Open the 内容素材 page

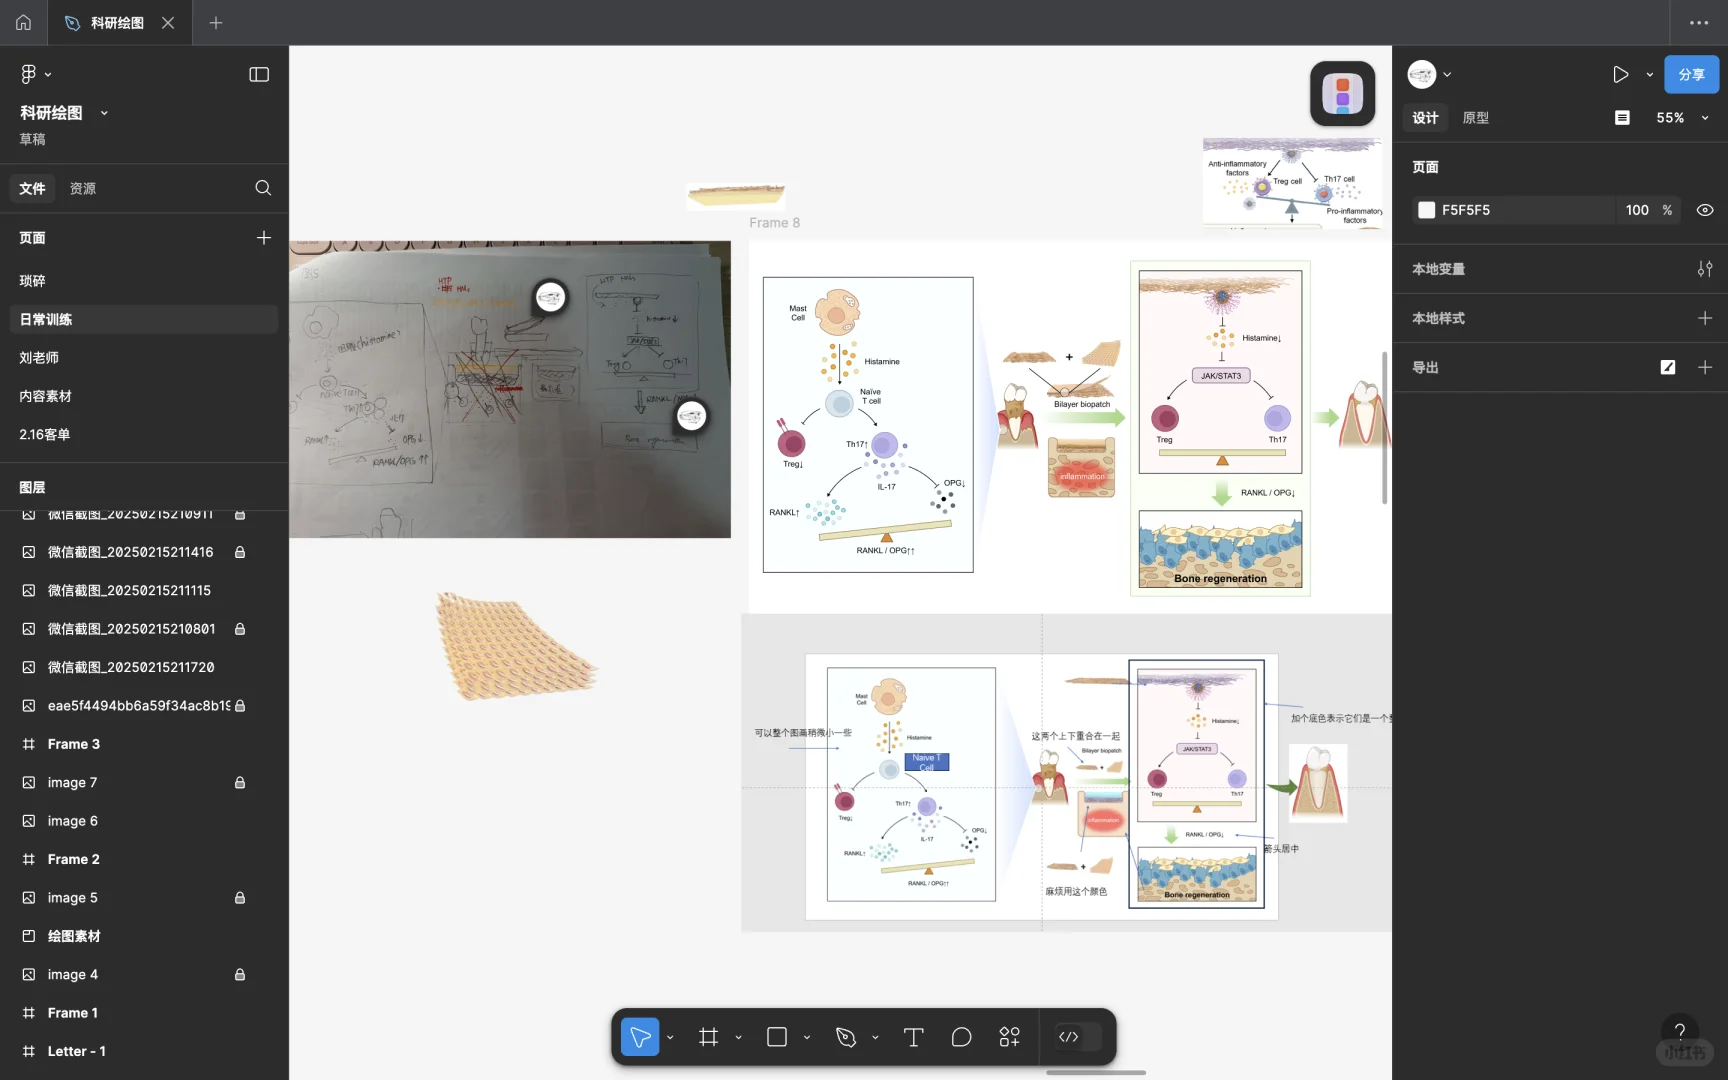pos(144,396)
